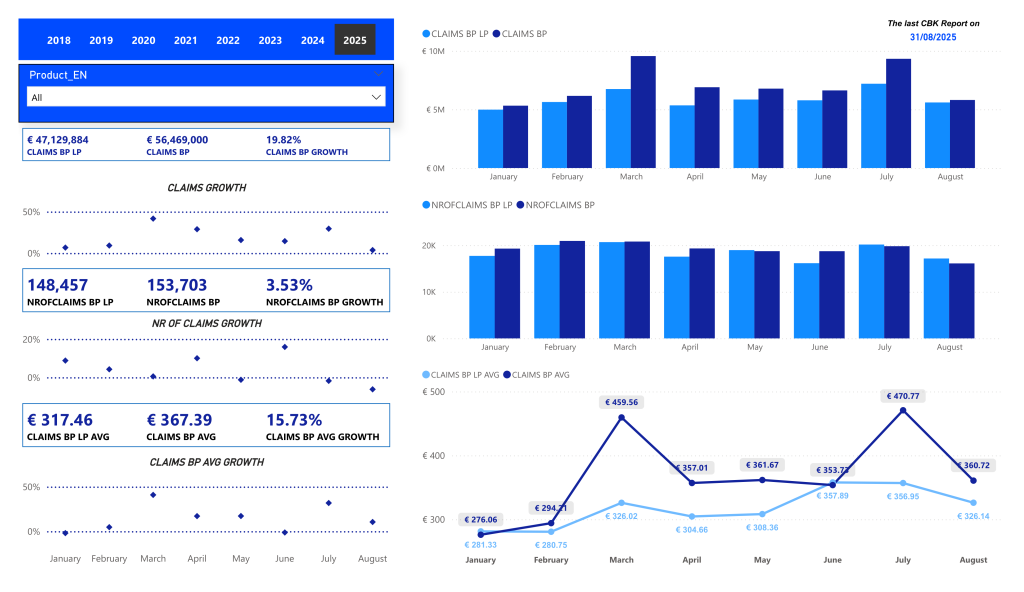Open the 31/08/2025 report date link
The width and height of the screenshot is (1024, 592).
(933, 36)
